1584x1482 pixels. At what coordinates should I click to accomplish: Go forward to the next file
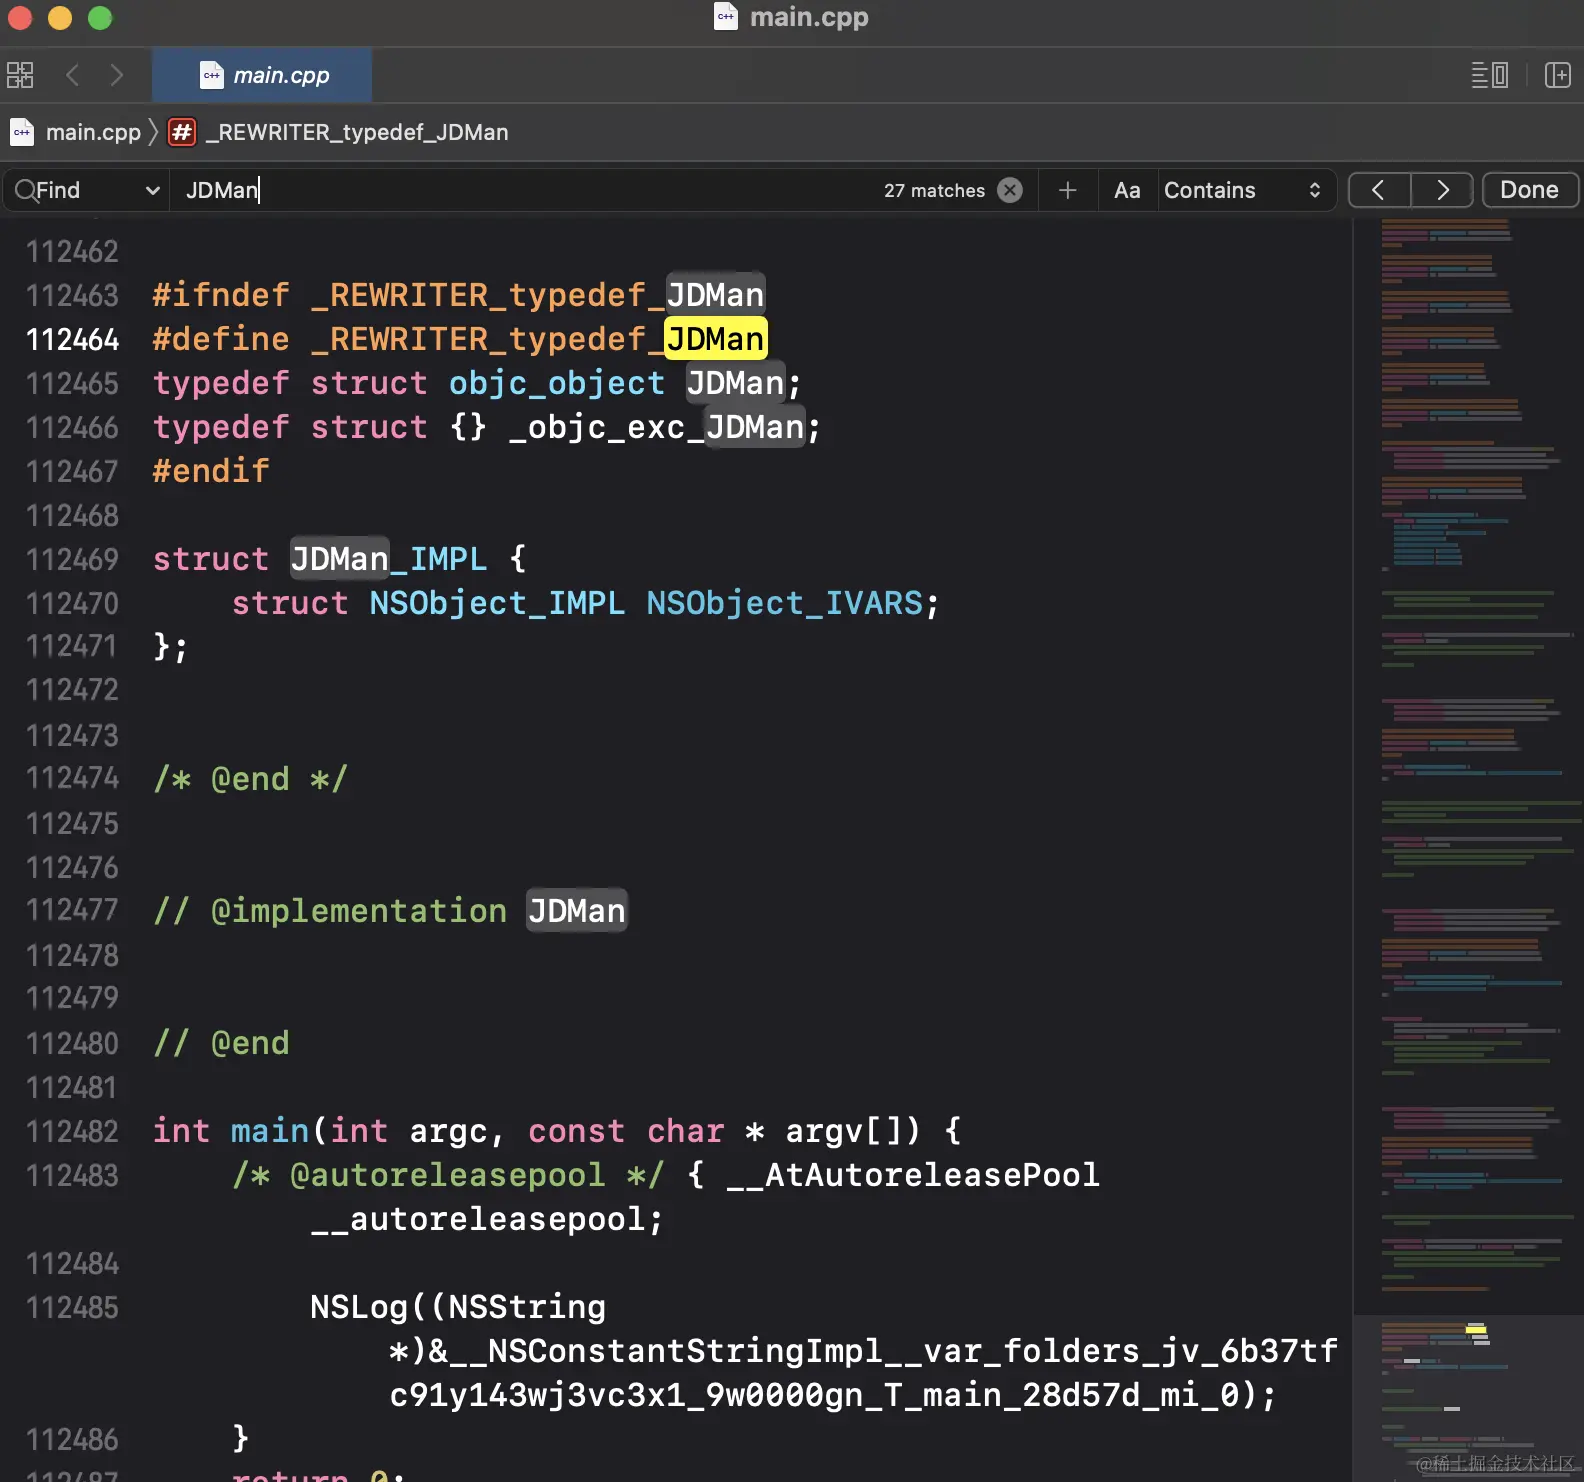(117, 75)
